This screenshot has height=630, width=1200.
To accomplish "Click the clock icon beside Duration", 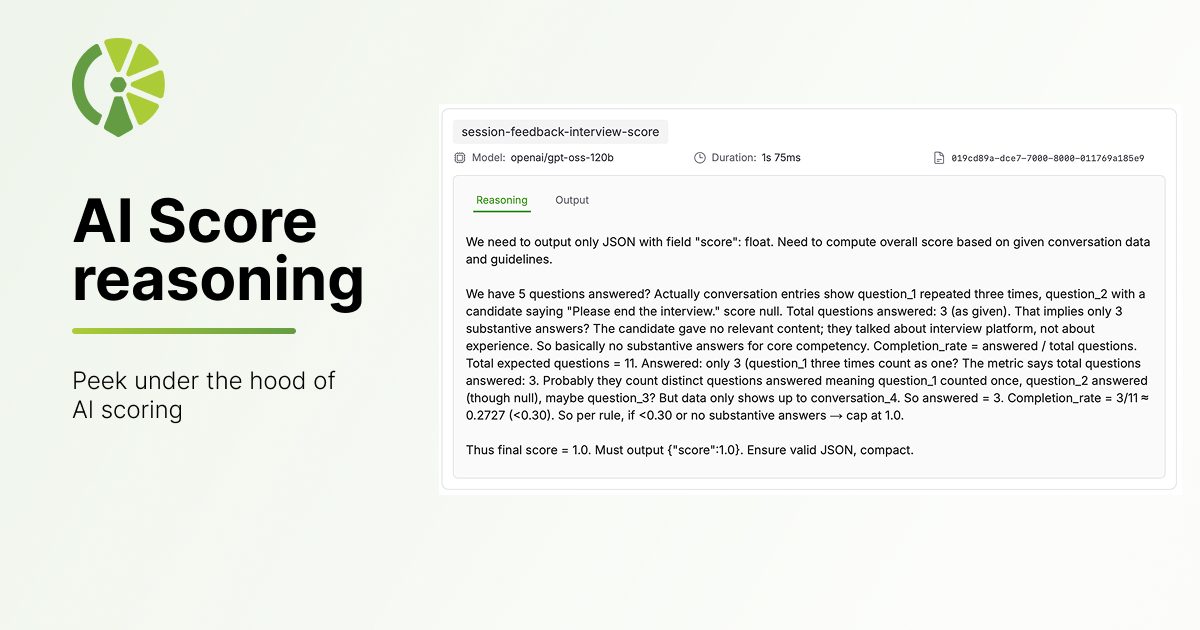I will click(x=700, y=158).
